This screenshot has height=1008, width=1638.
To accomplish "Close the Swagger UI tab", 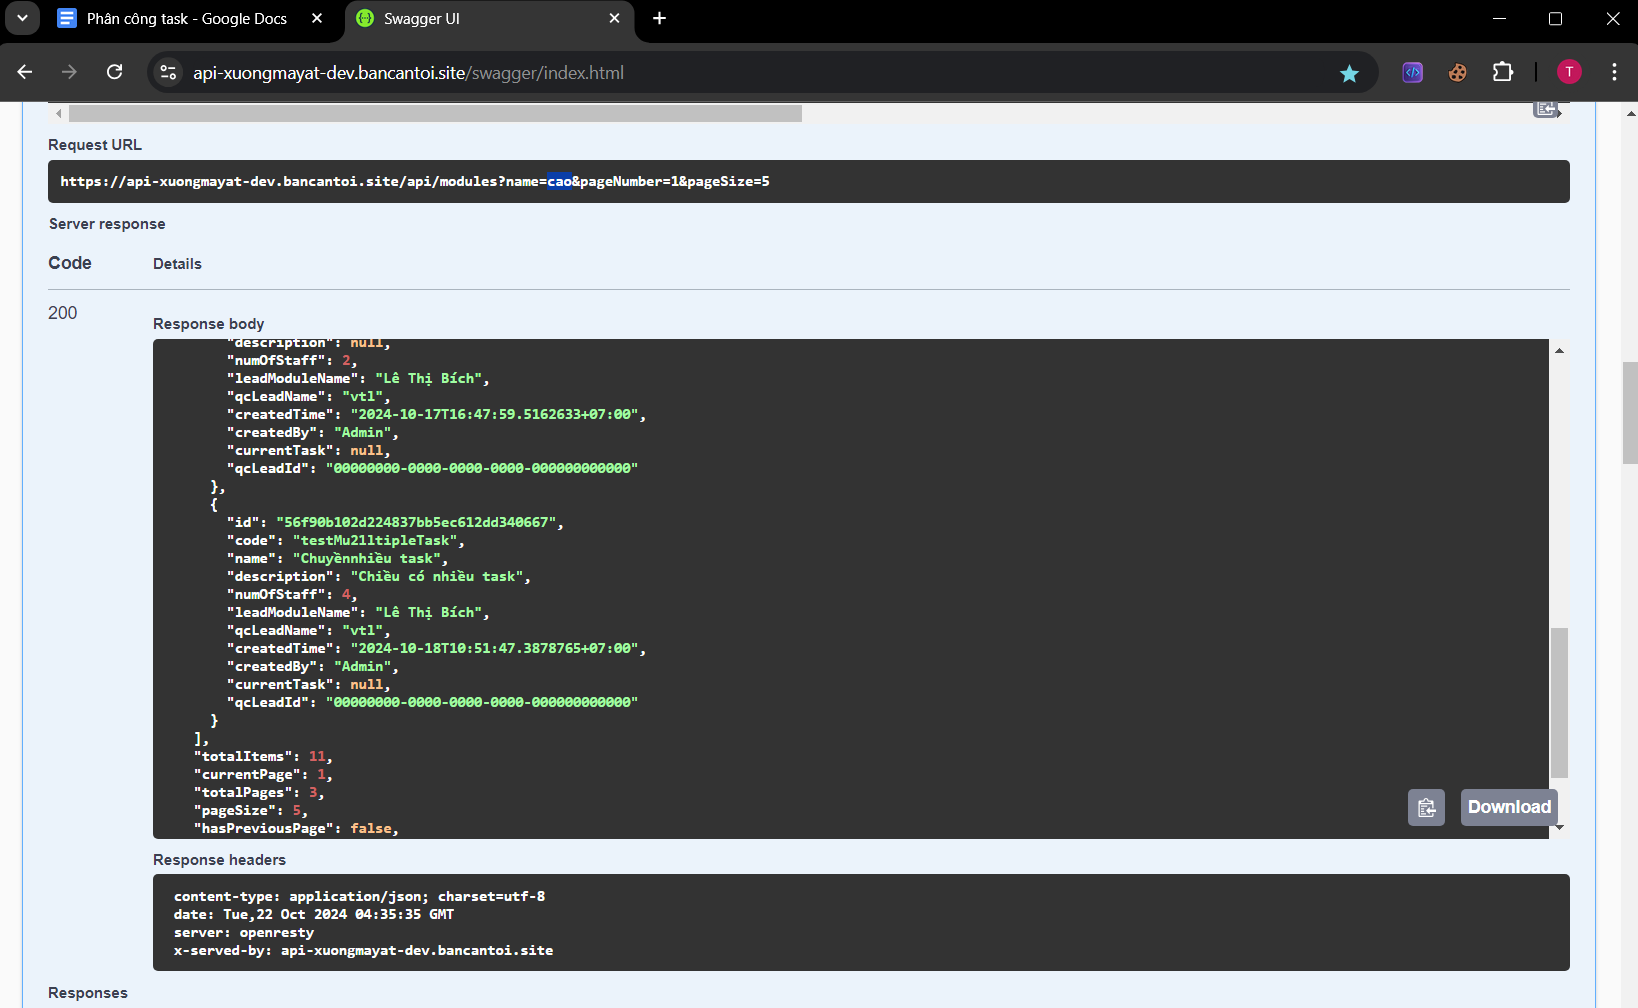I will point(614,19).
